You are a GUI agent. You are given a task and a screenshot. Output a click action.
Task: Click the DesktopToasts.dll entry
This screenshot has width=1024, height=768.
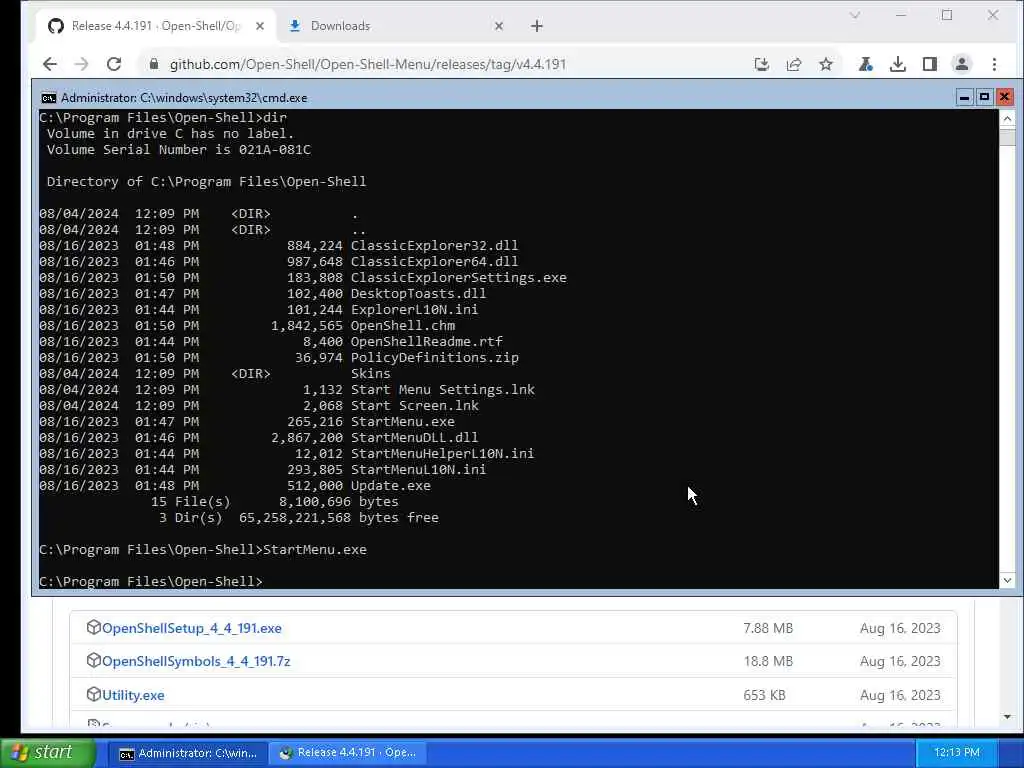pos(418,294)
